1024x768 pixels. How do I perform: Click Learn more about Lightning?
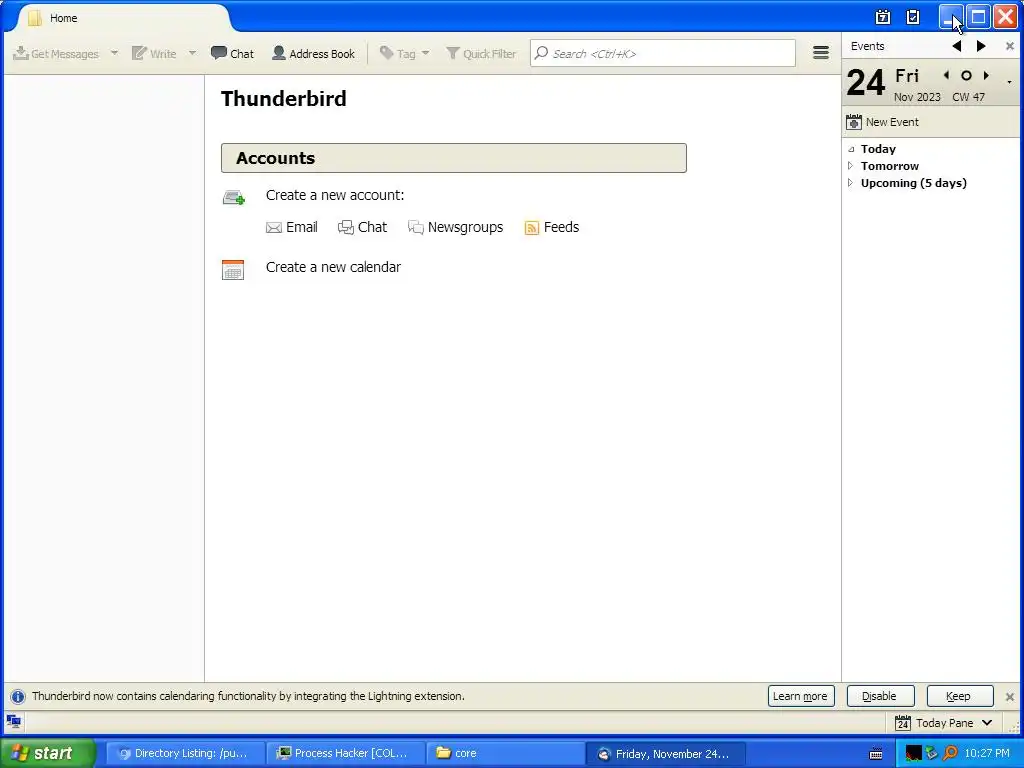(801, 696)
